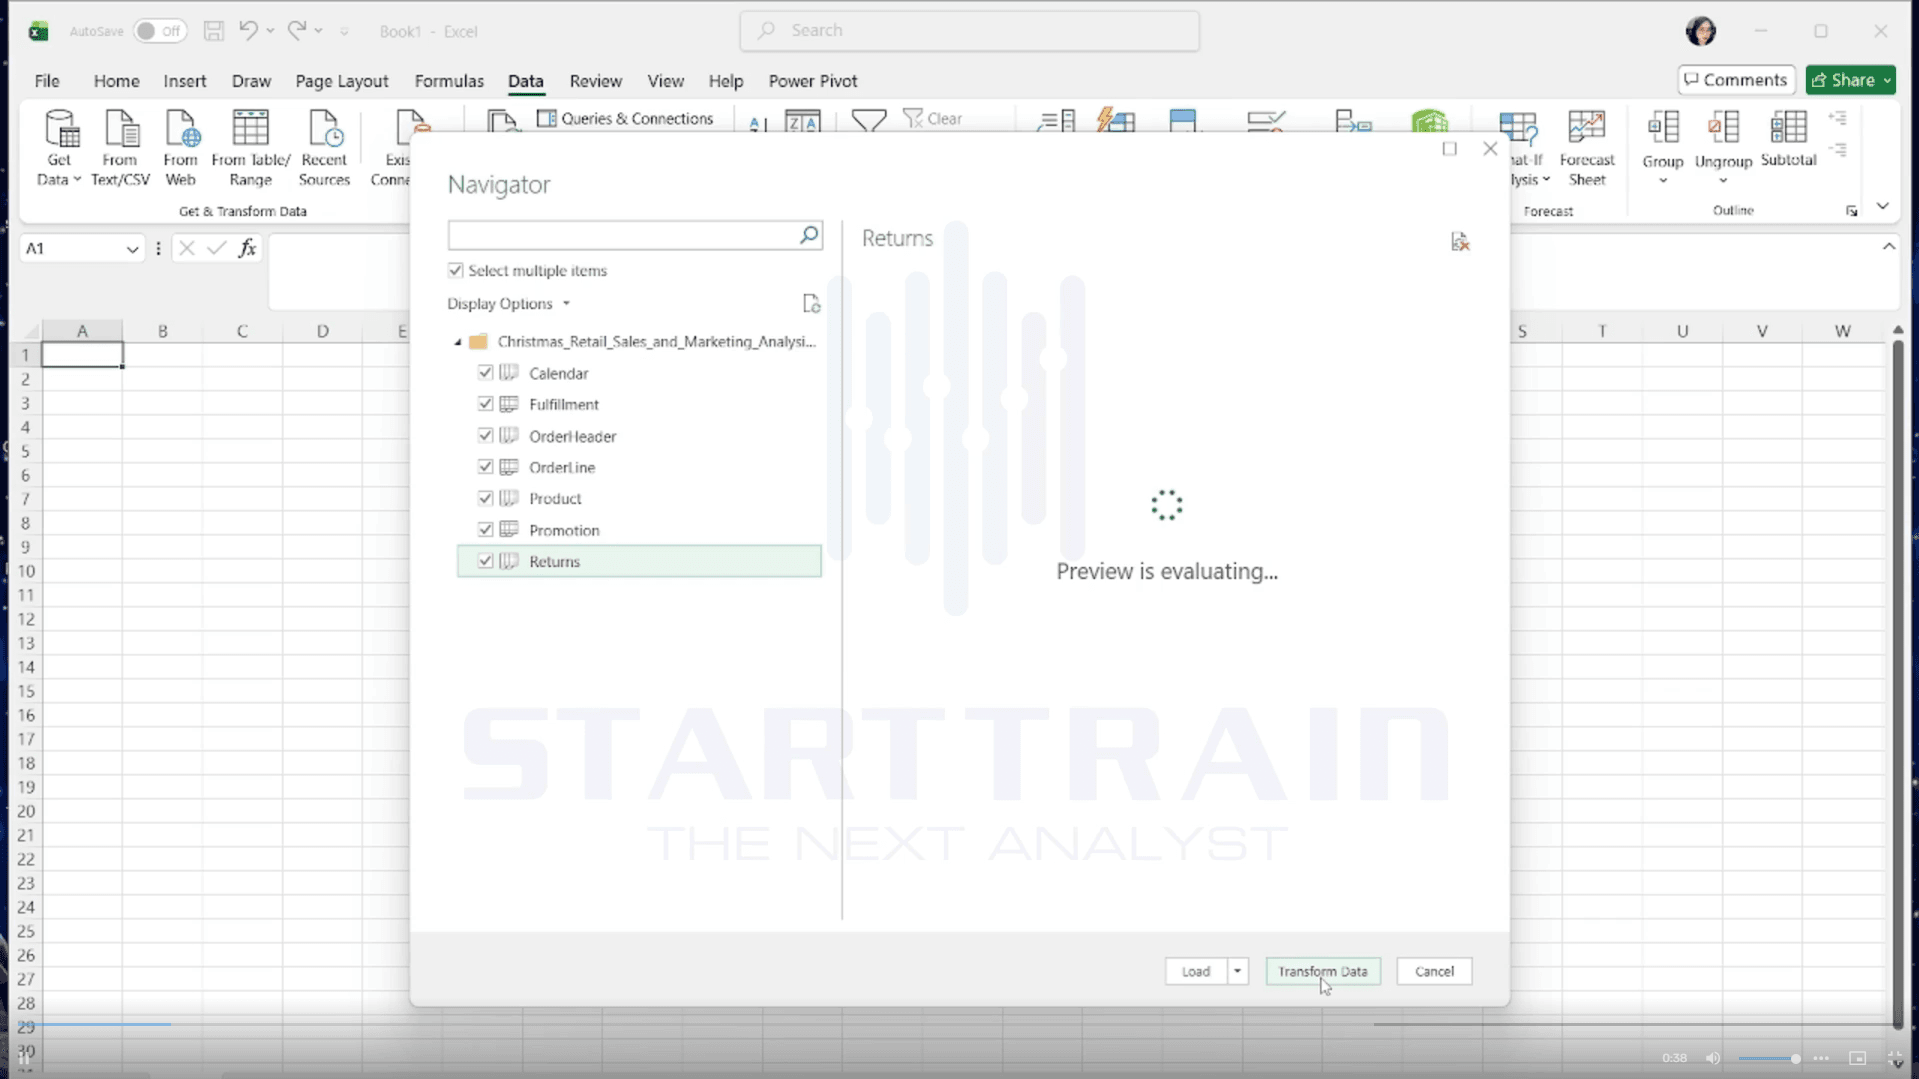This screenshot has height=1079, width=1919.
Task: Switch to the Review tab
Action: pos(595,81)
